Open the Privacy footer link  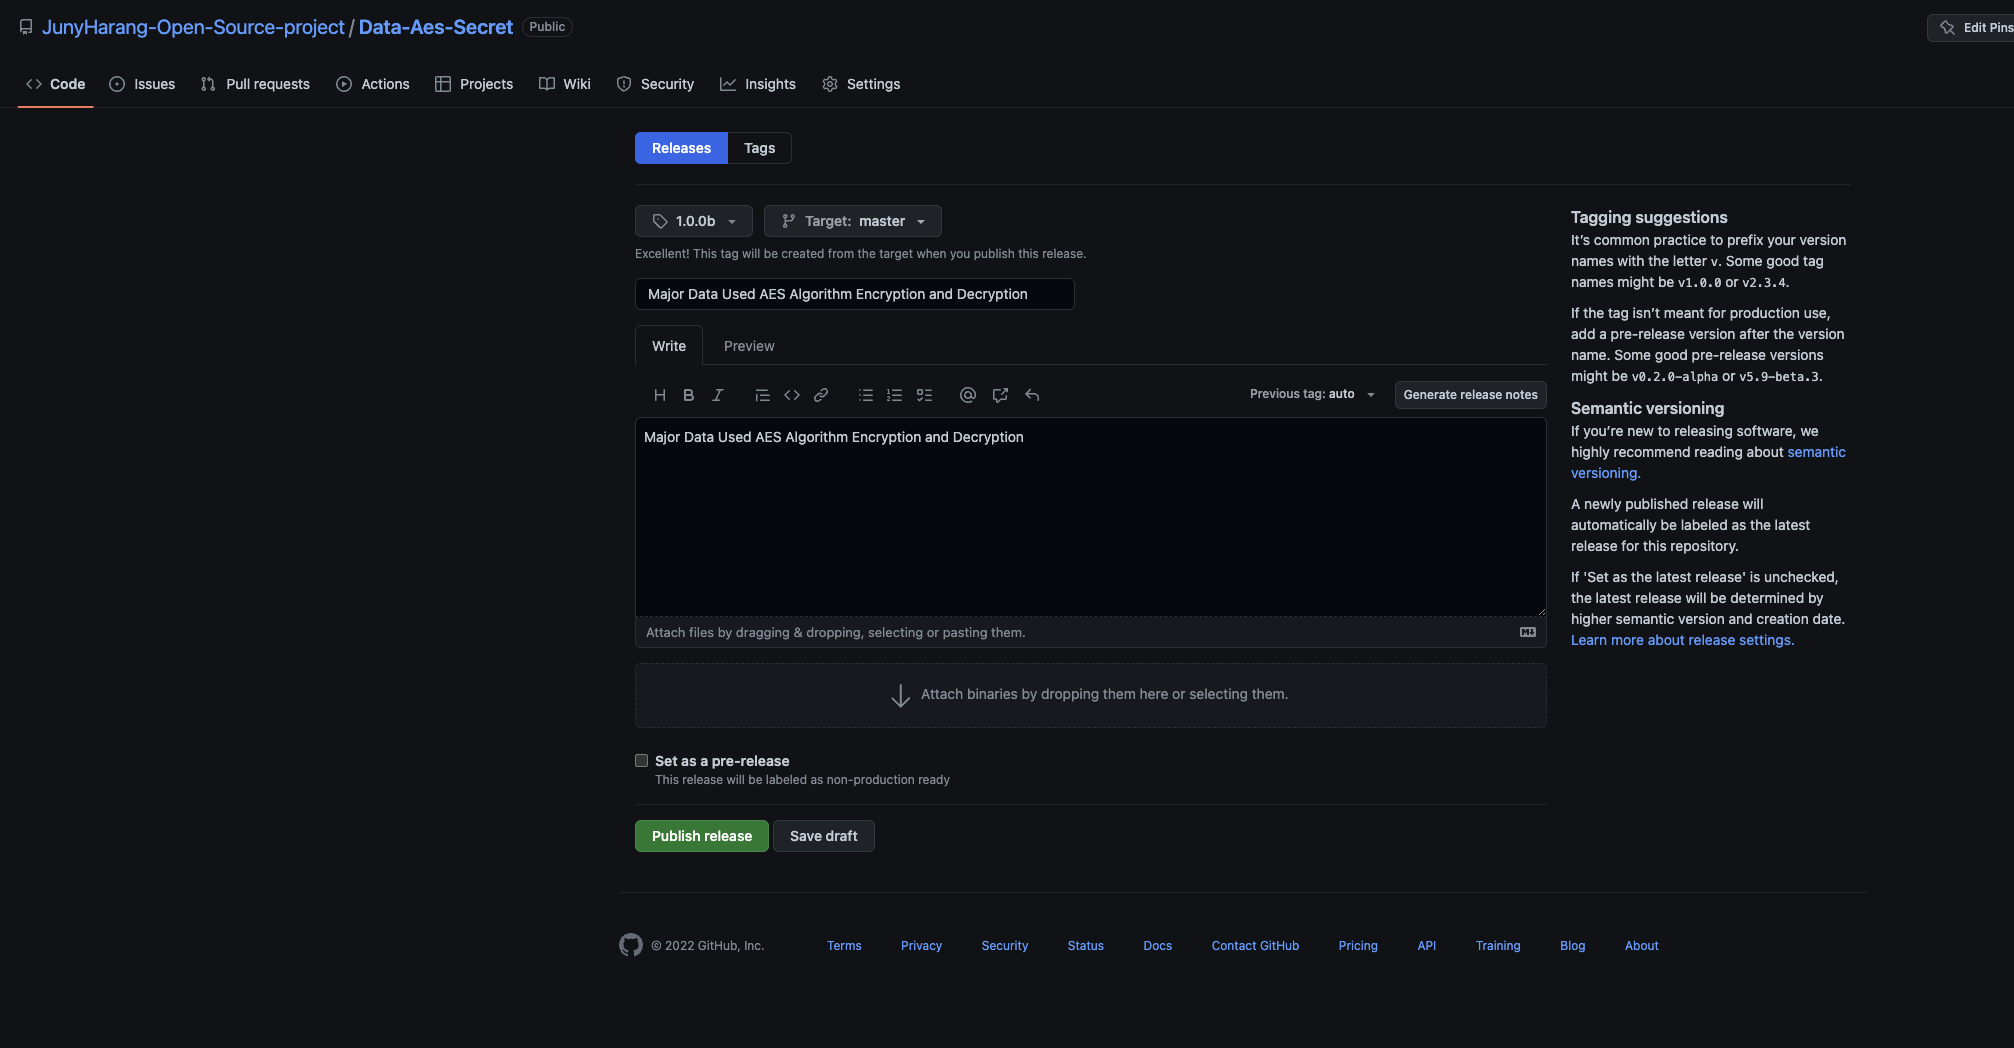(x=921, y=946)
